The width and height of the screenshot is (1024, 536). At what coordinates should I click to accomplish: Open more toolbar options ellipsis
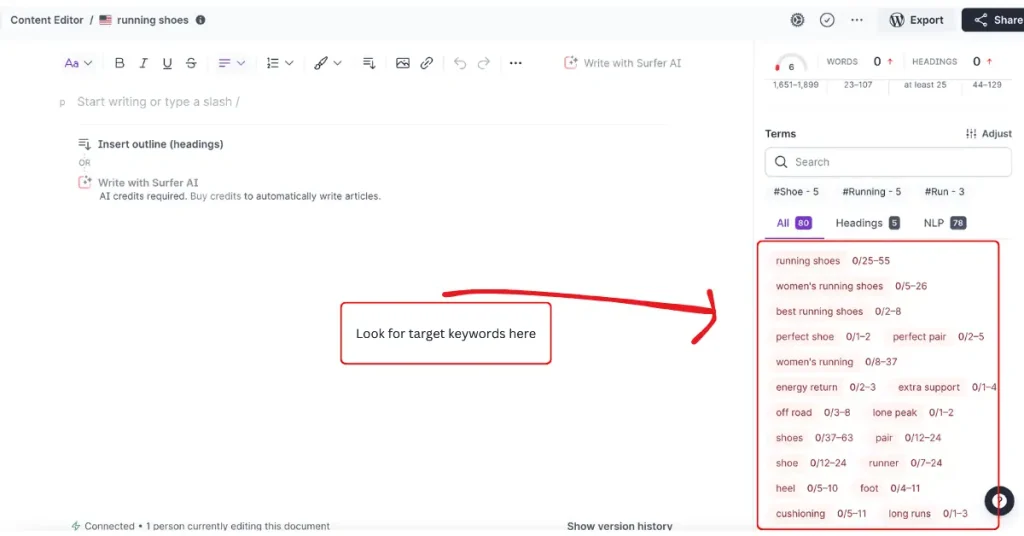pos(515,63)
